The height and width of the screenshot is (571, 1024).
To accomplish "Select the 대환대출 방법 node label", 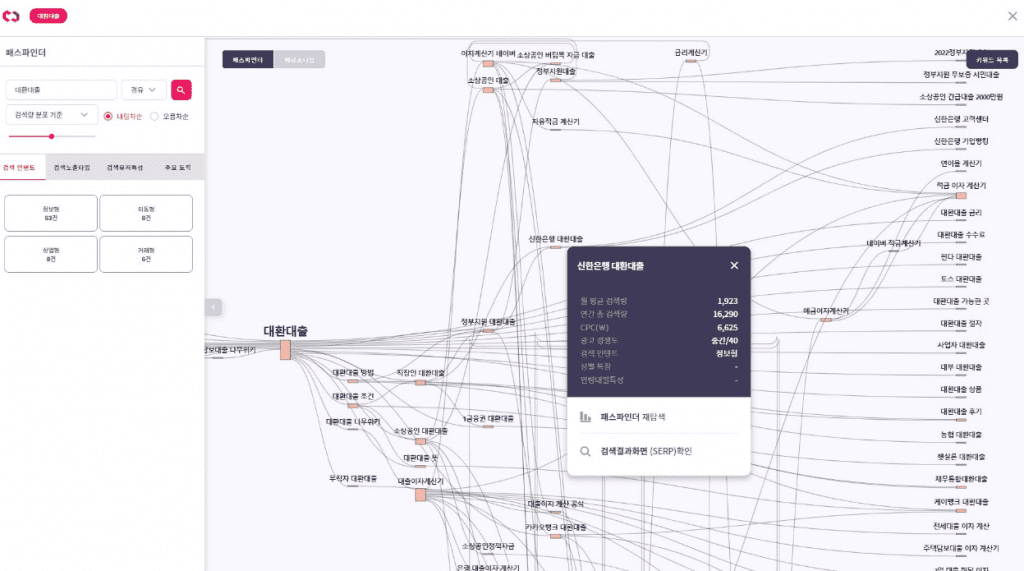I will point(353,373).
